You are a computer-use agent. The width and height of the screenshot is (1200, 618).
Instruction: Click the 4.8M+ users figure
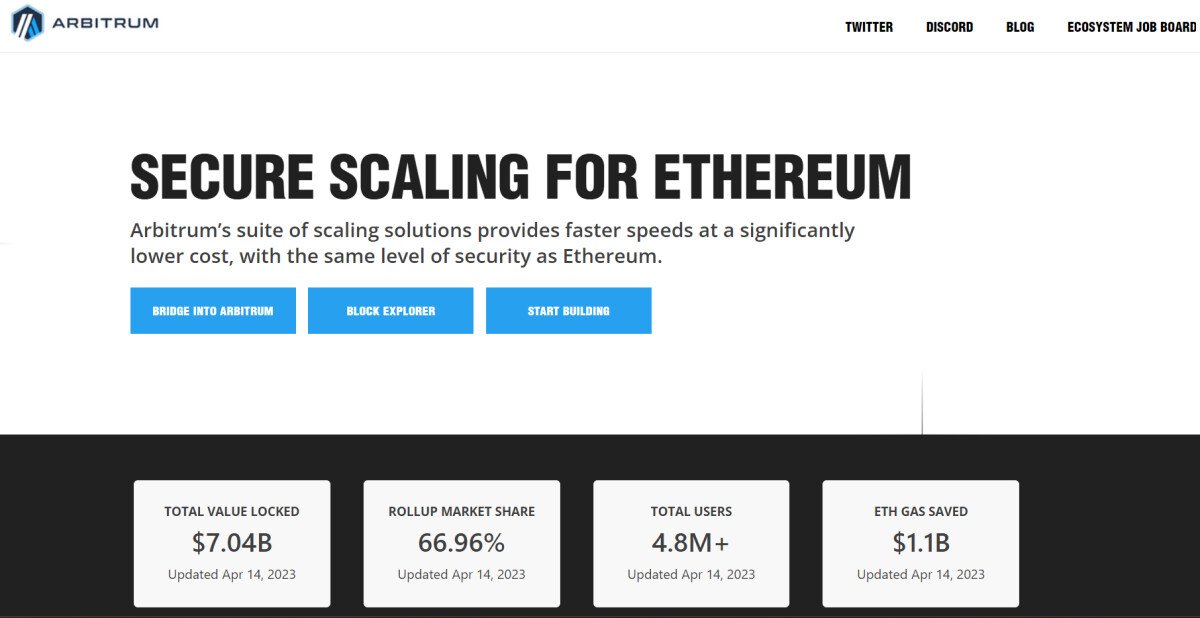point(691,543)
